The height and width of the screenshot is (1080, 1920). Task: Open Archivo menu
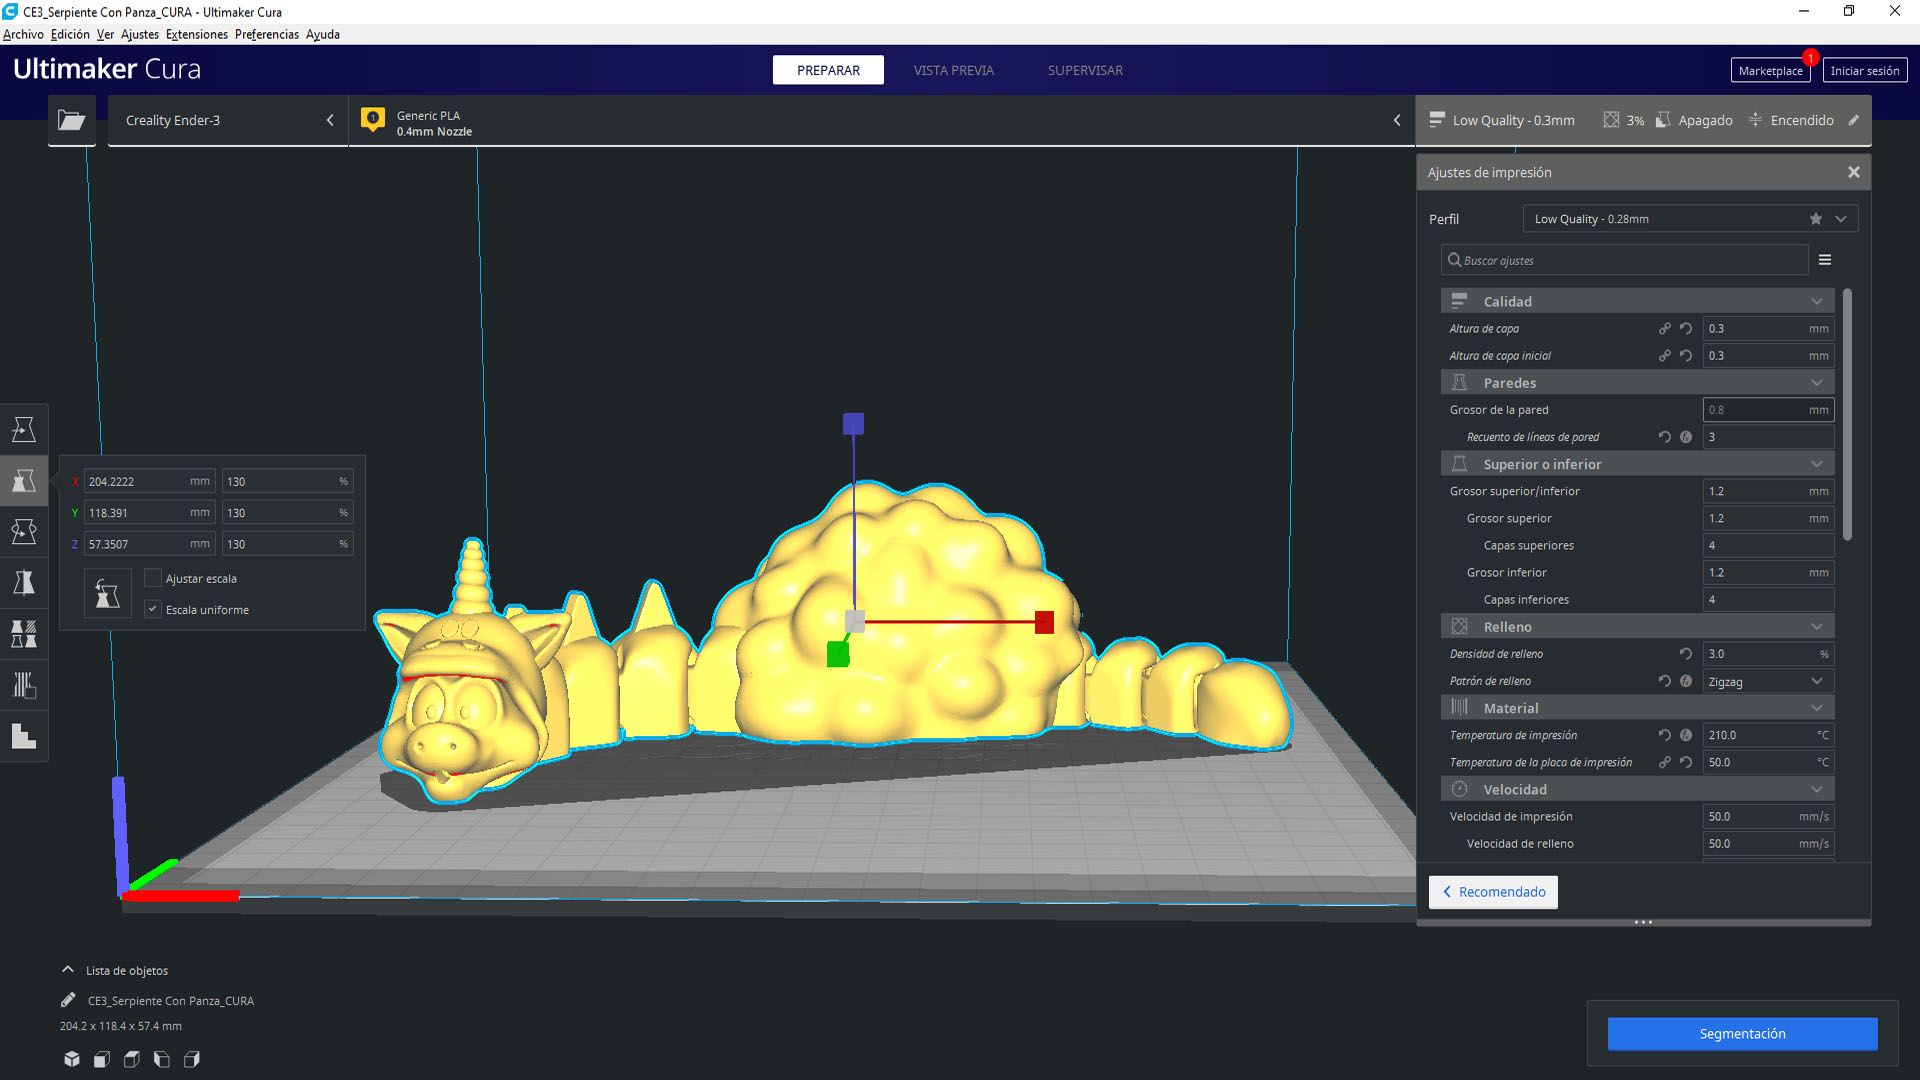(x=23, y=34)
